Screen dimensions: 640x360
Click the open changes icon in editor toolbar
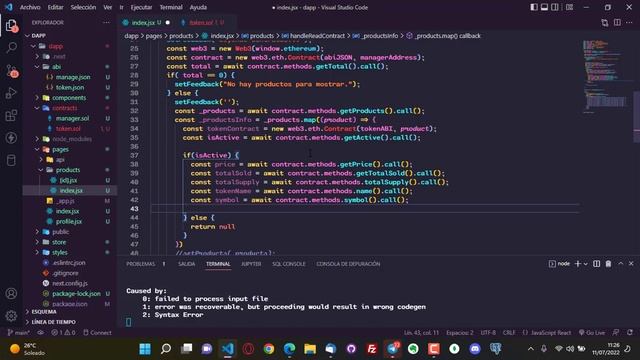pos(605,23)
